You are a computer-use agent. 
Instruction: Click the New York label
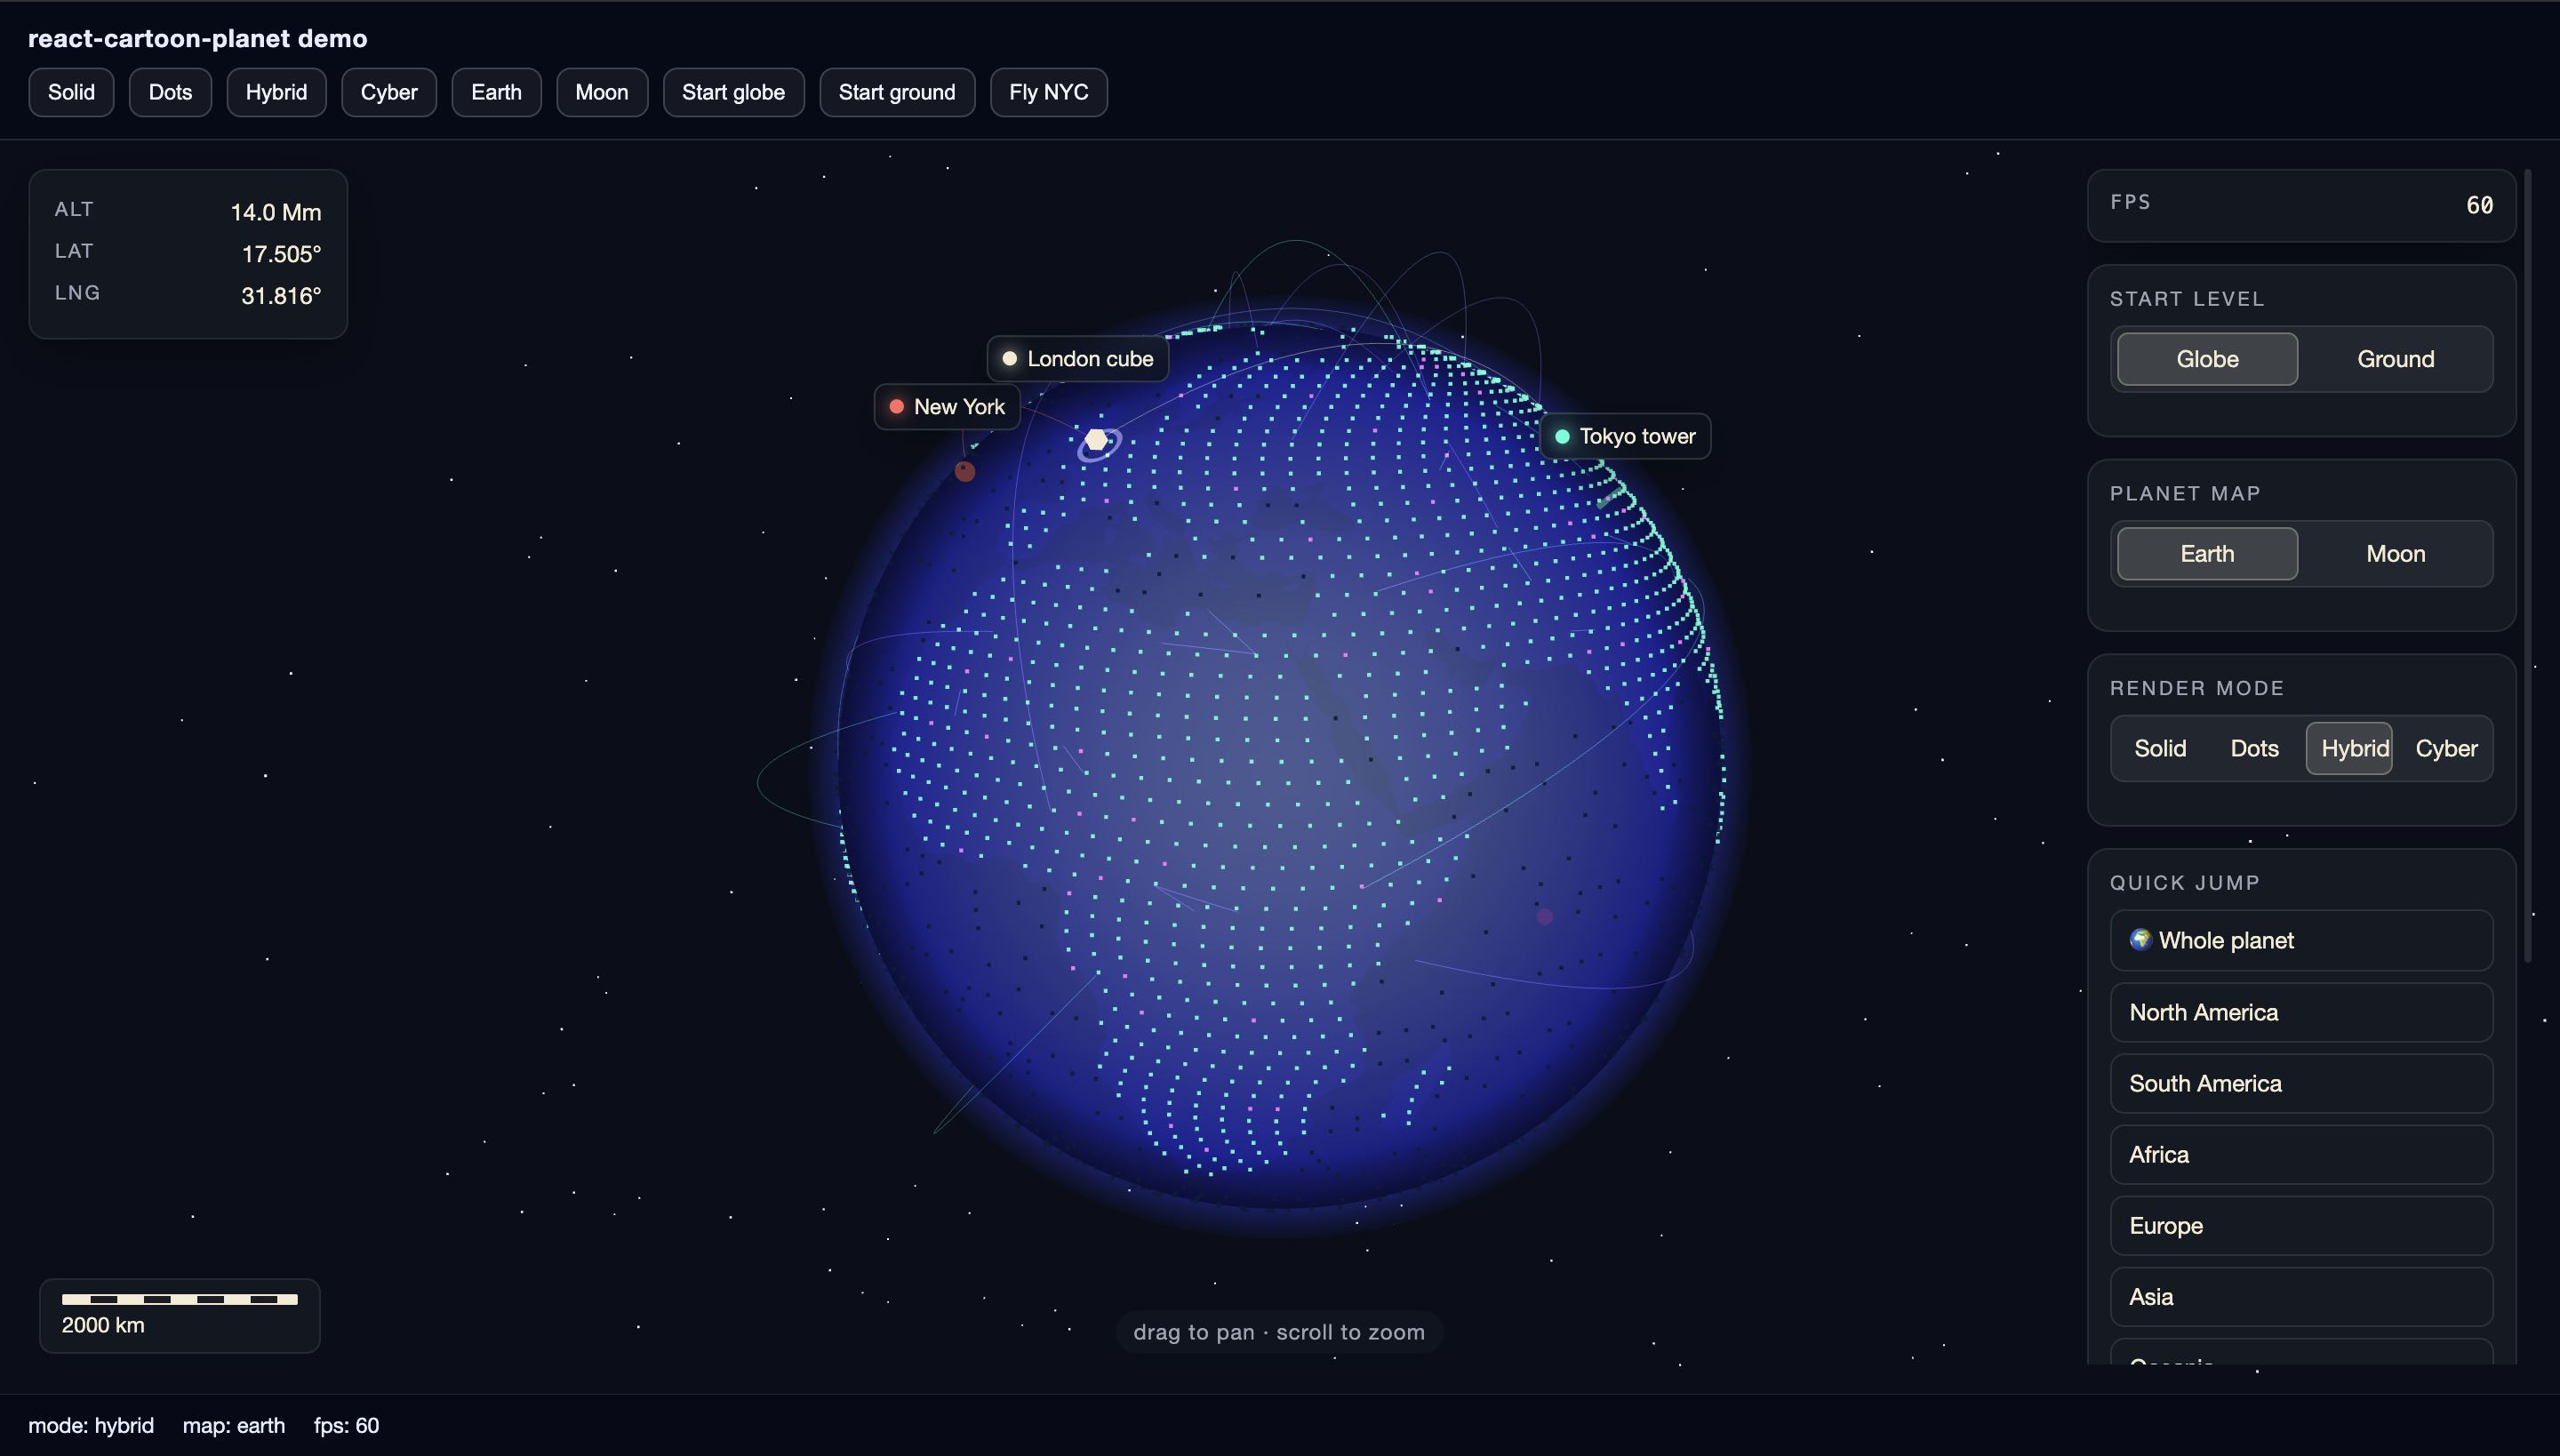point(947,407)
